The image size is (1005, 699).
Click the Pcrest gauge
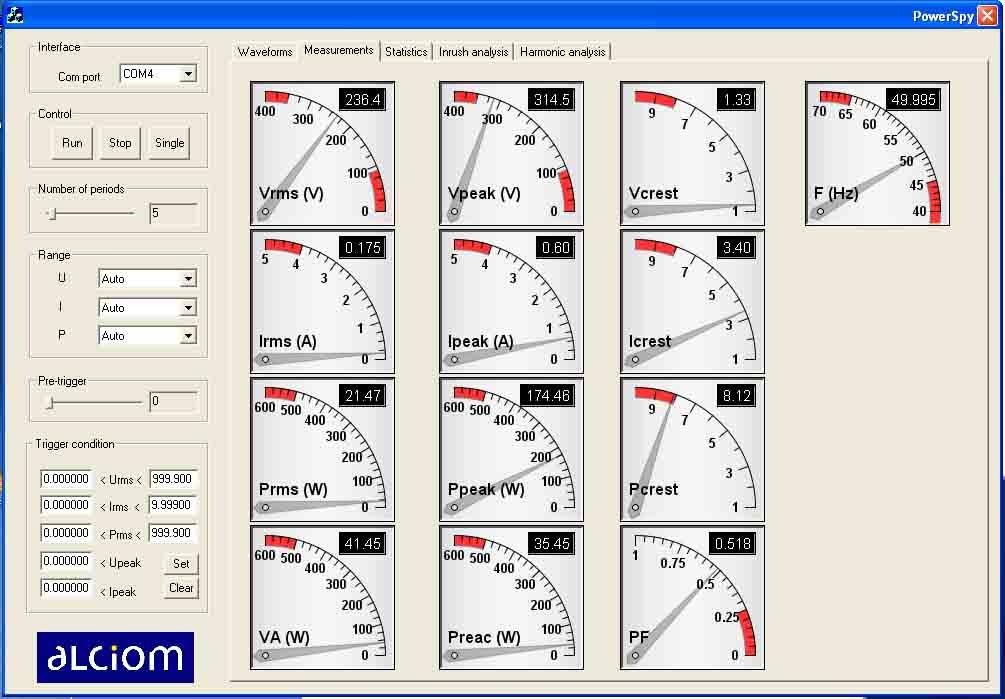click(692, 449)
